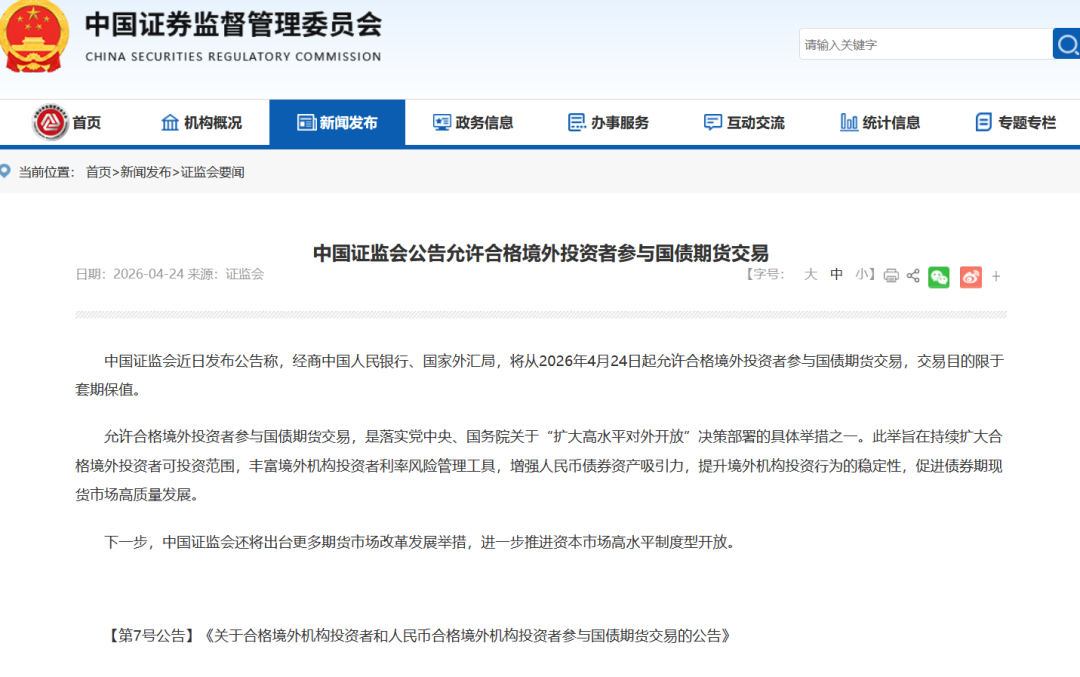
Task: Click the document icon beside 办事服务
Action: pos(576,122)
